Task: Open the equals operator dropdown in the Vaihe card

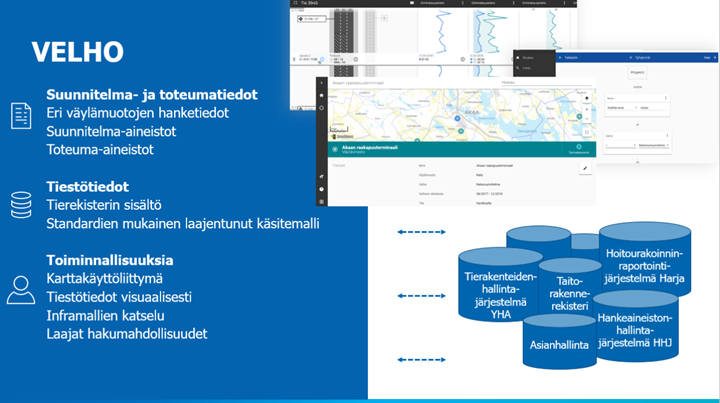Action: 621,145
